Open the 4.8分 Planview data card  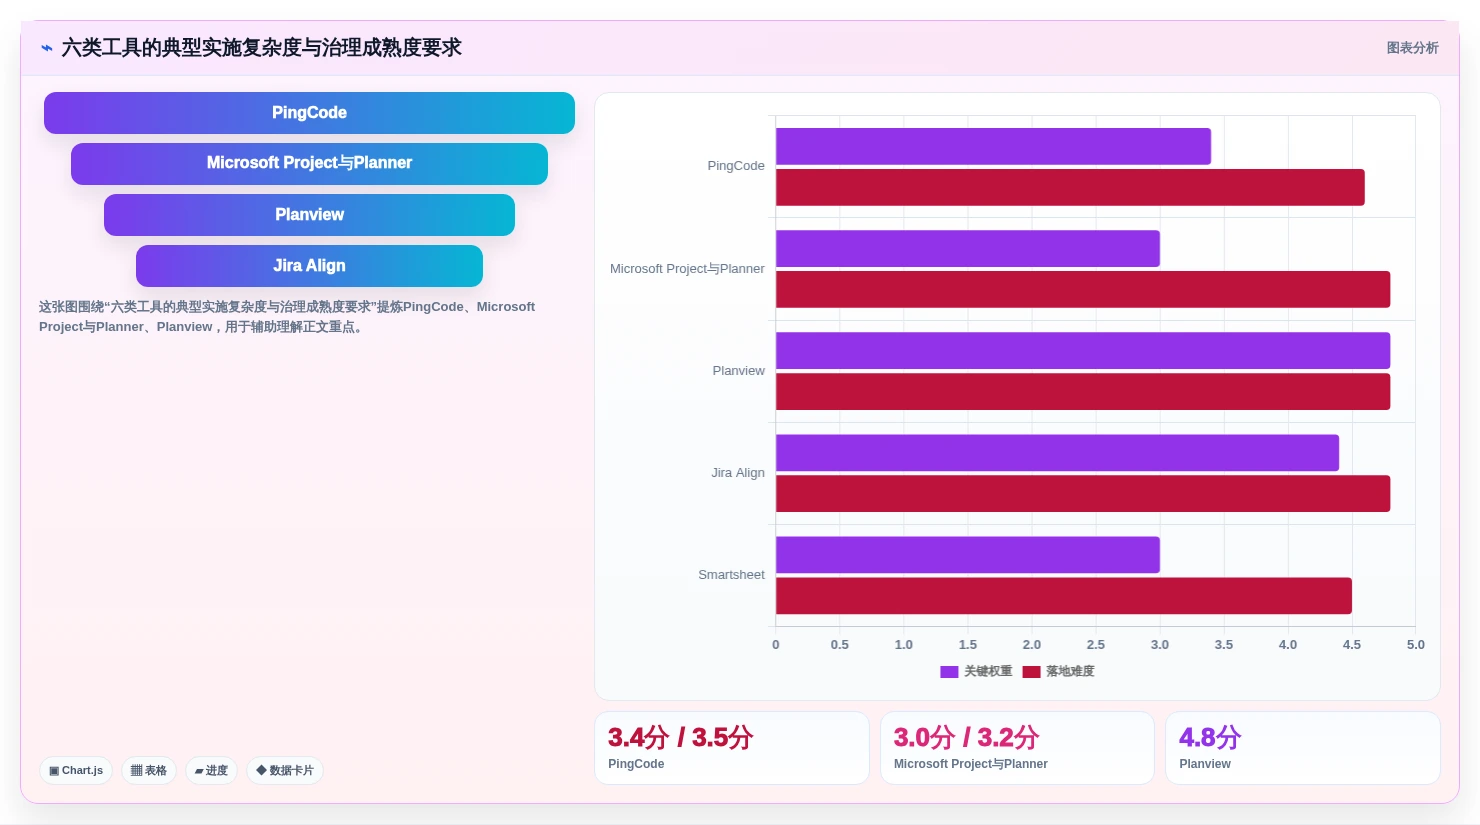[1303, 748]
